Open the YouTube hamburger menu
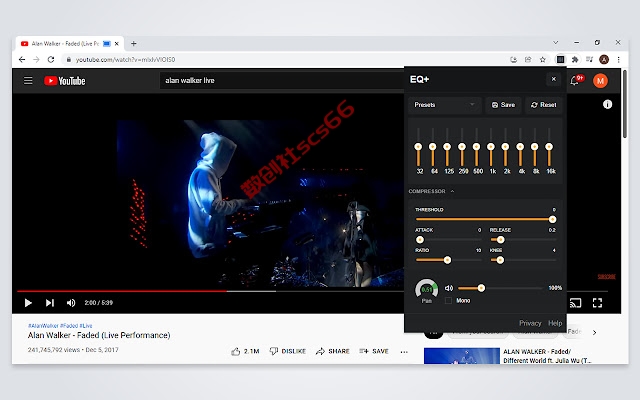 [x=28, y=80]
